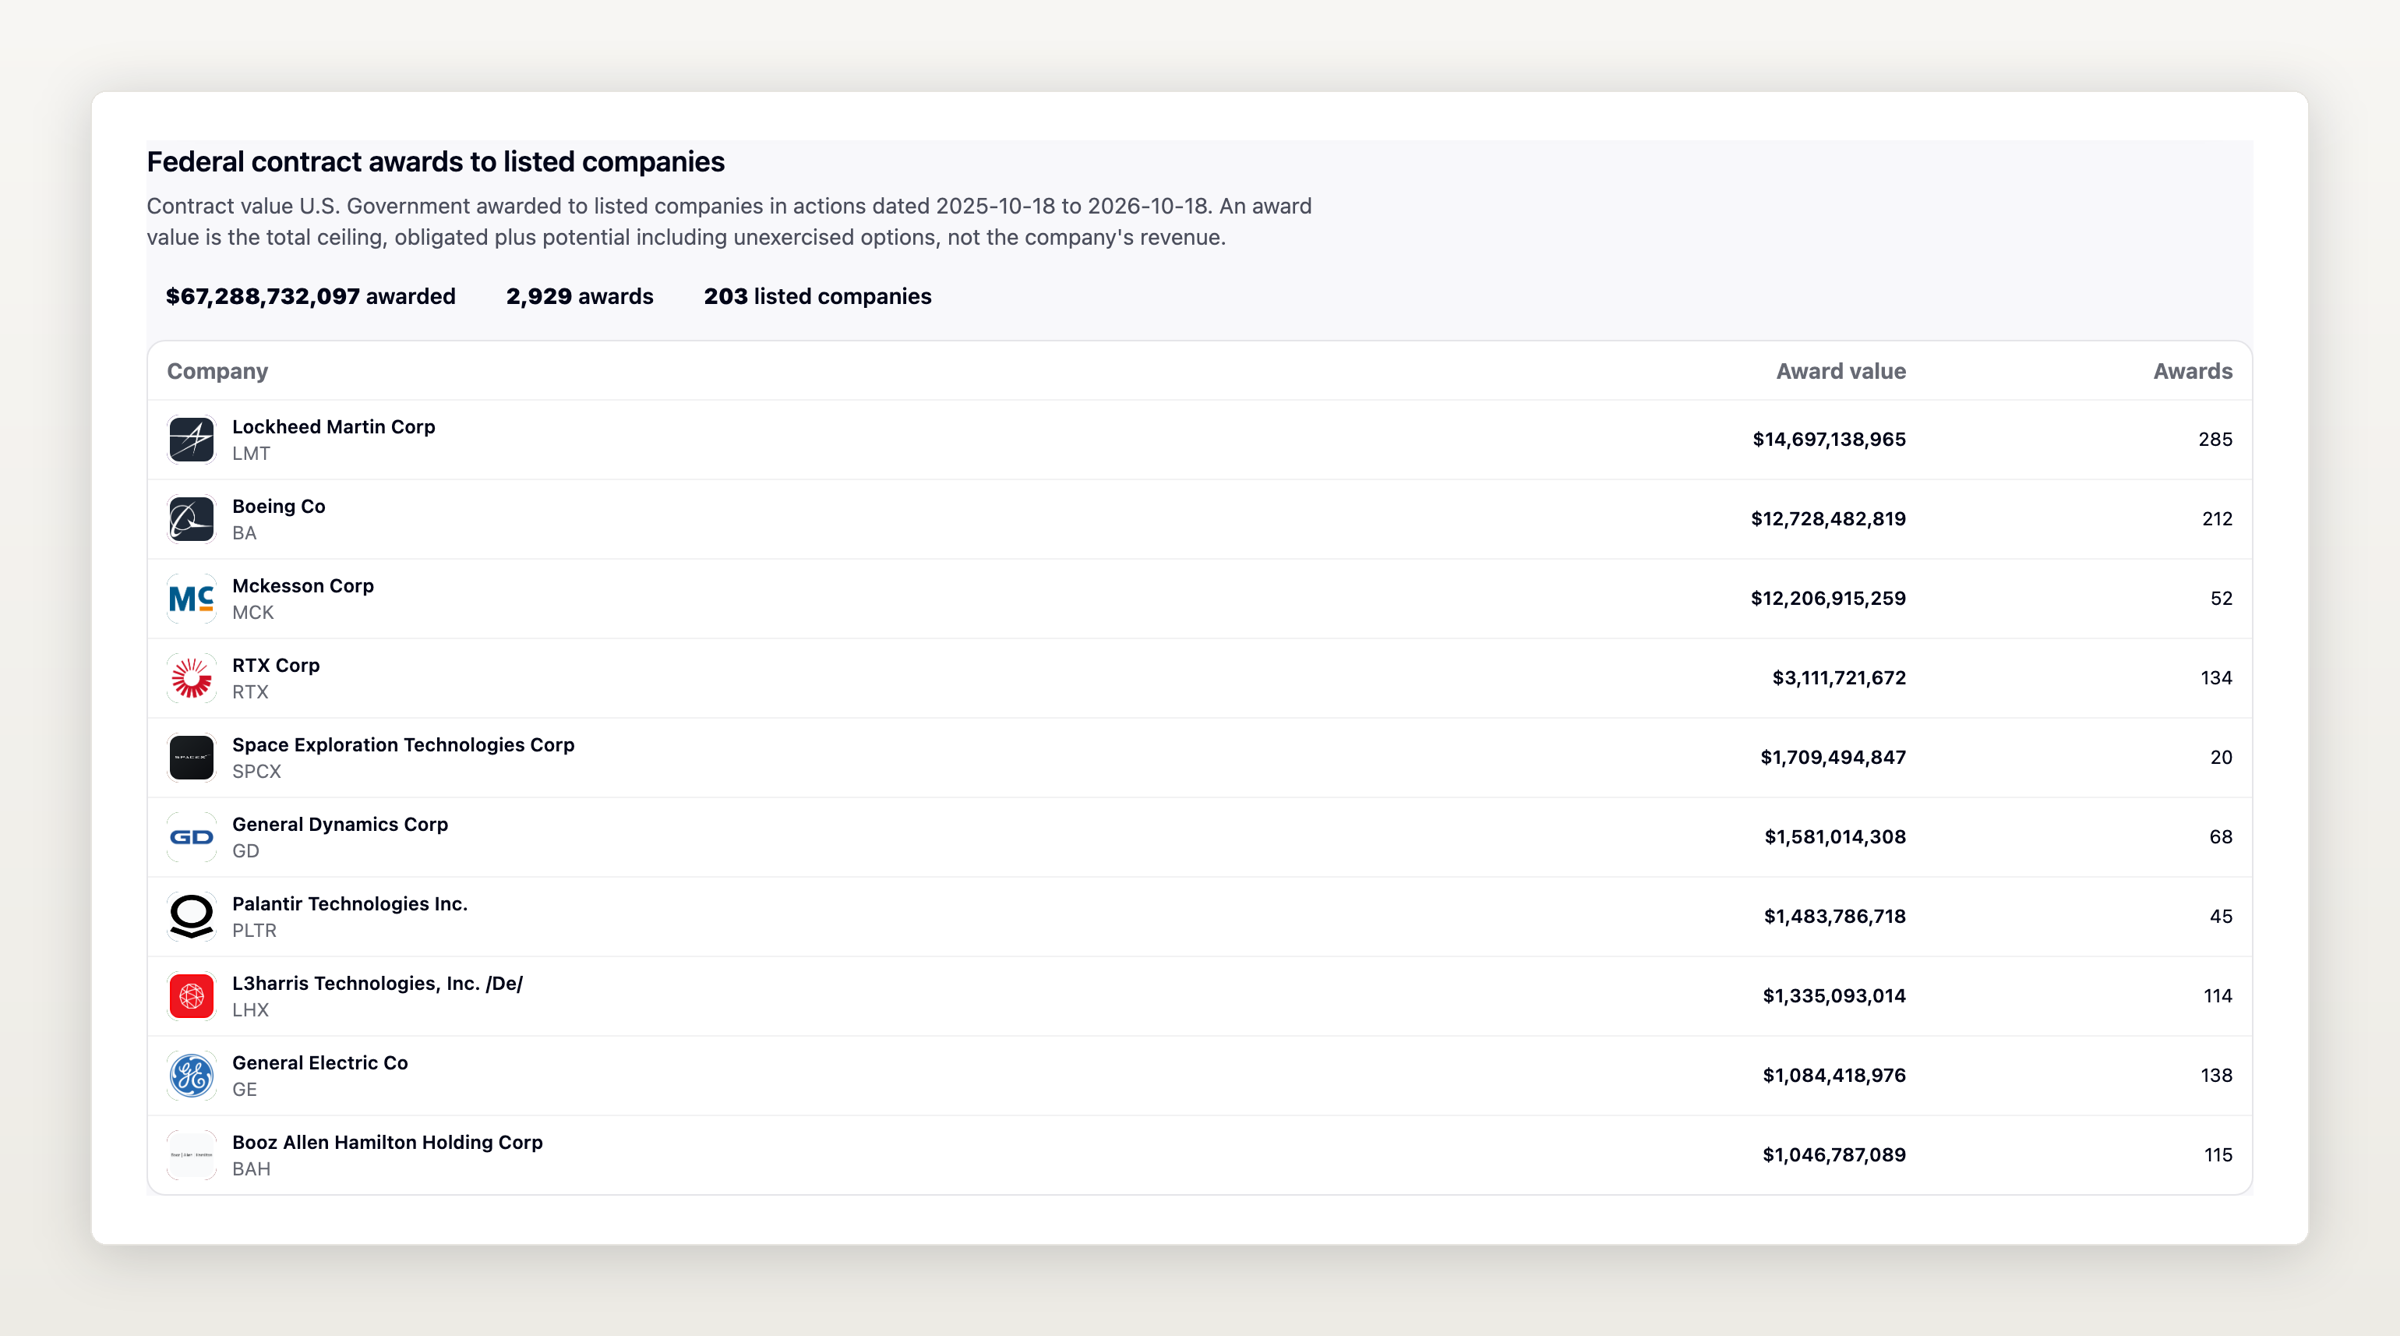Image resolution: width=2400 pixels, height=1336 pixels.
Task: Open the RTX Corp company name
Action: (x=276, y=665)
